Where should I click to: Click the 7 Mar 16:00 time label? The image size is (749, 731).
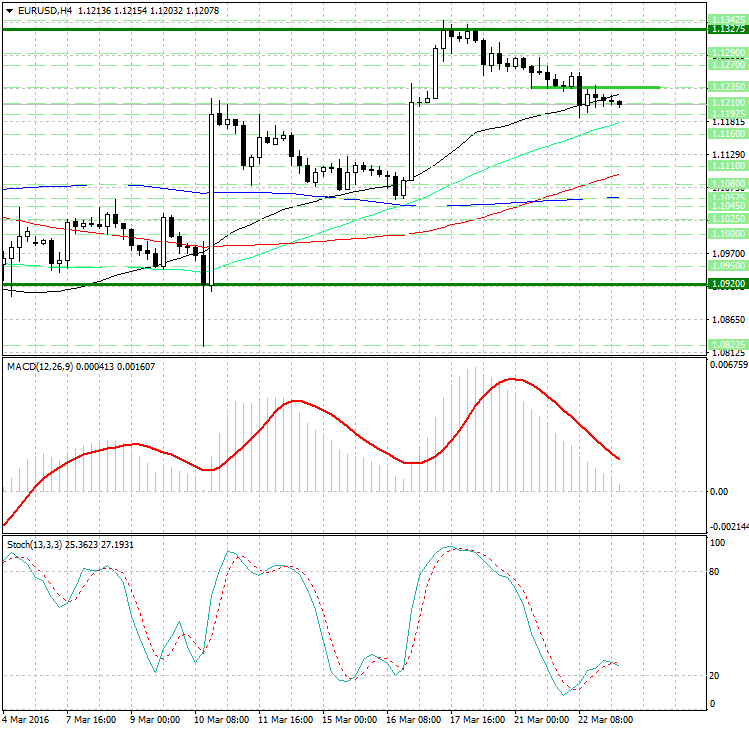click(x=91, y=720)
